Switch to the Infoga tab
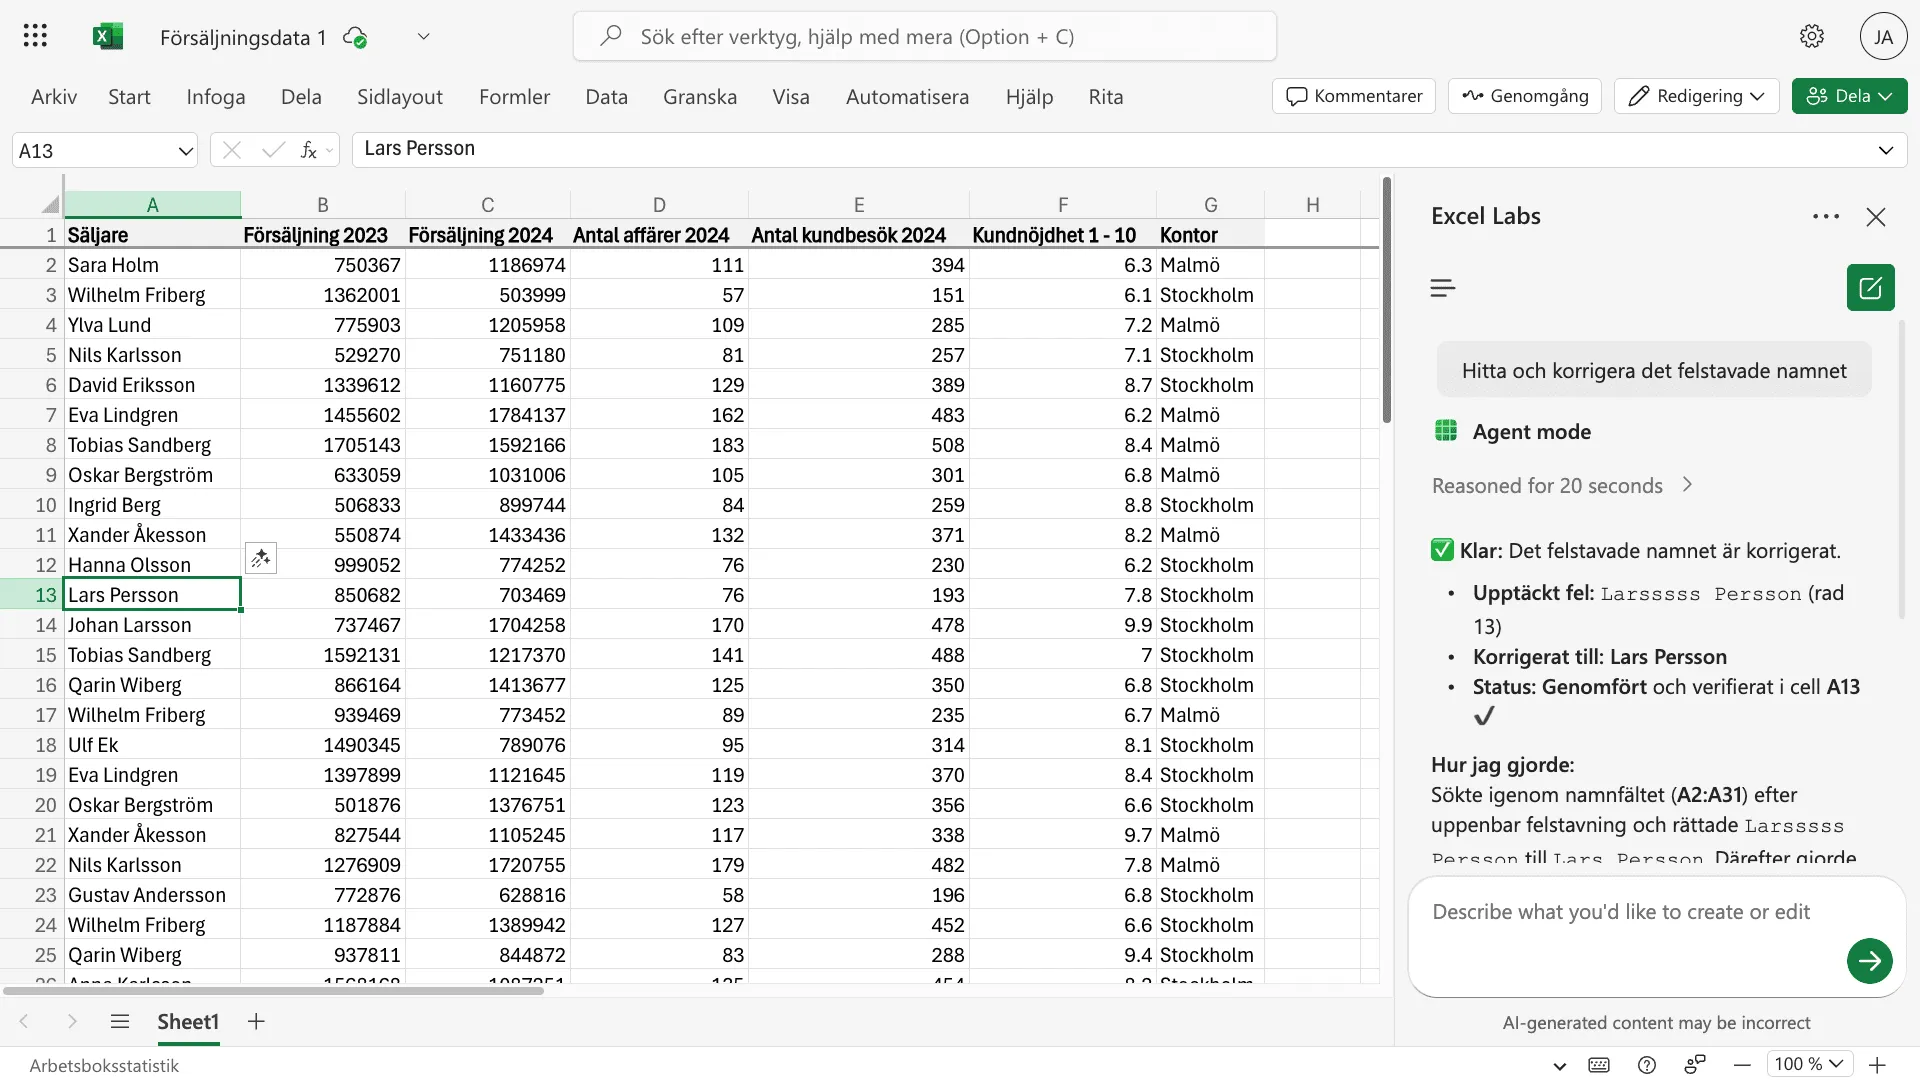 click(215, 97)
